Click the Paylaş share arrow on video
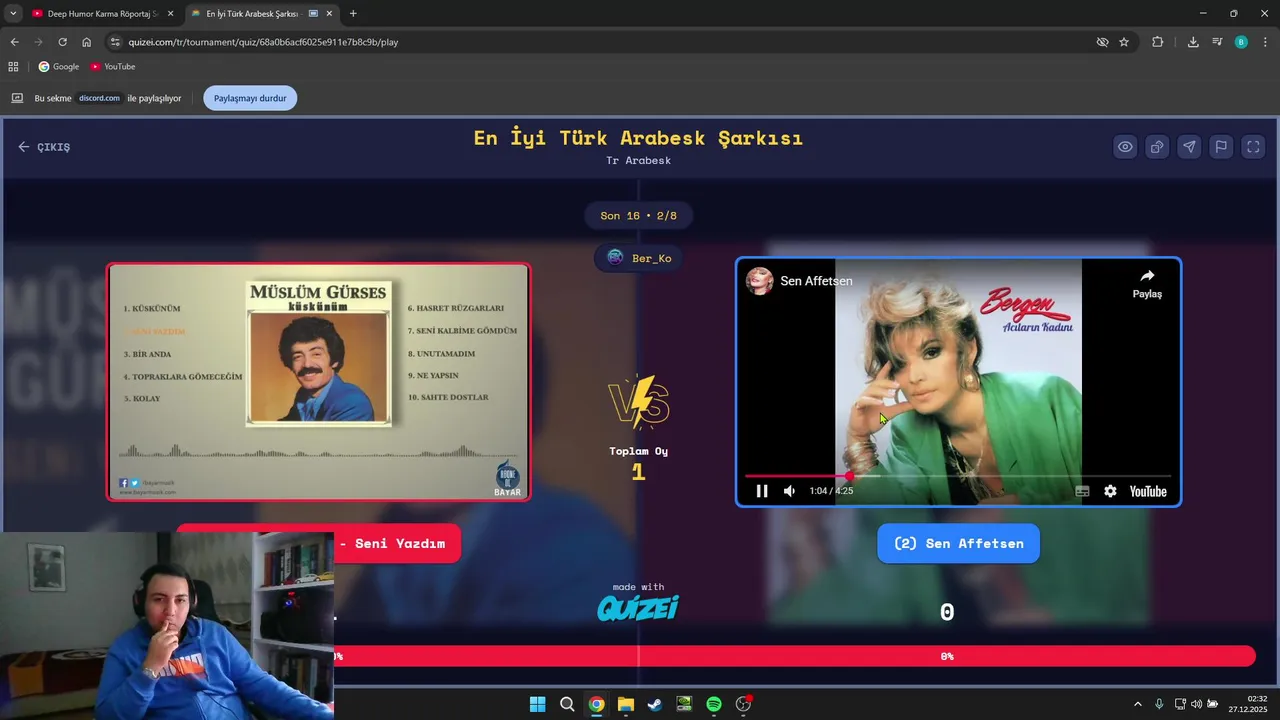 pyautogui.click(x=1147, y=283)
